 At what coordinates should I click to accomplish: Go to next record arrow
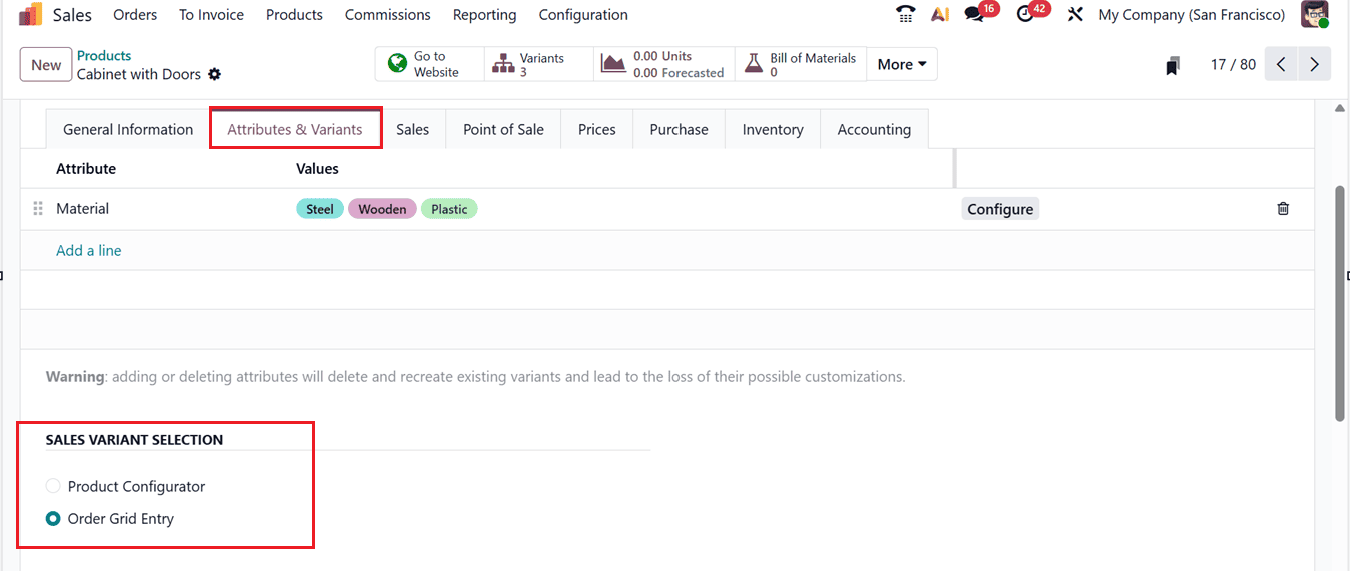pyautogui.click(x=1314, y=65)
